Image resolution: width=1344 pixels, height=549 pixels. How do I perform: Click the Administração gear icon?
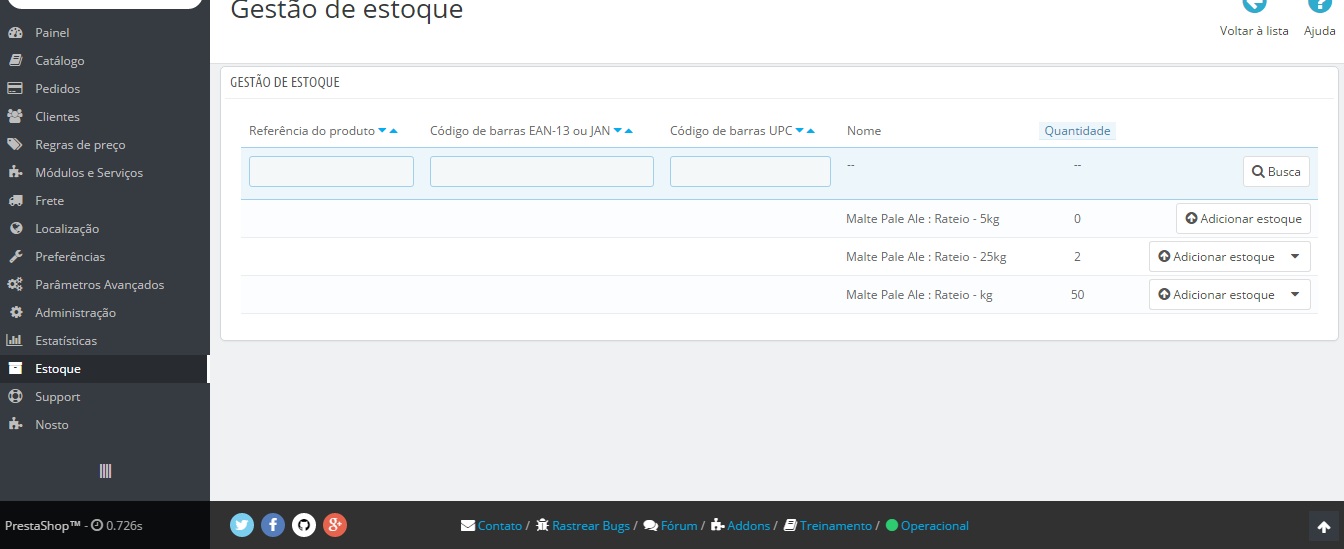pos(15,313)
